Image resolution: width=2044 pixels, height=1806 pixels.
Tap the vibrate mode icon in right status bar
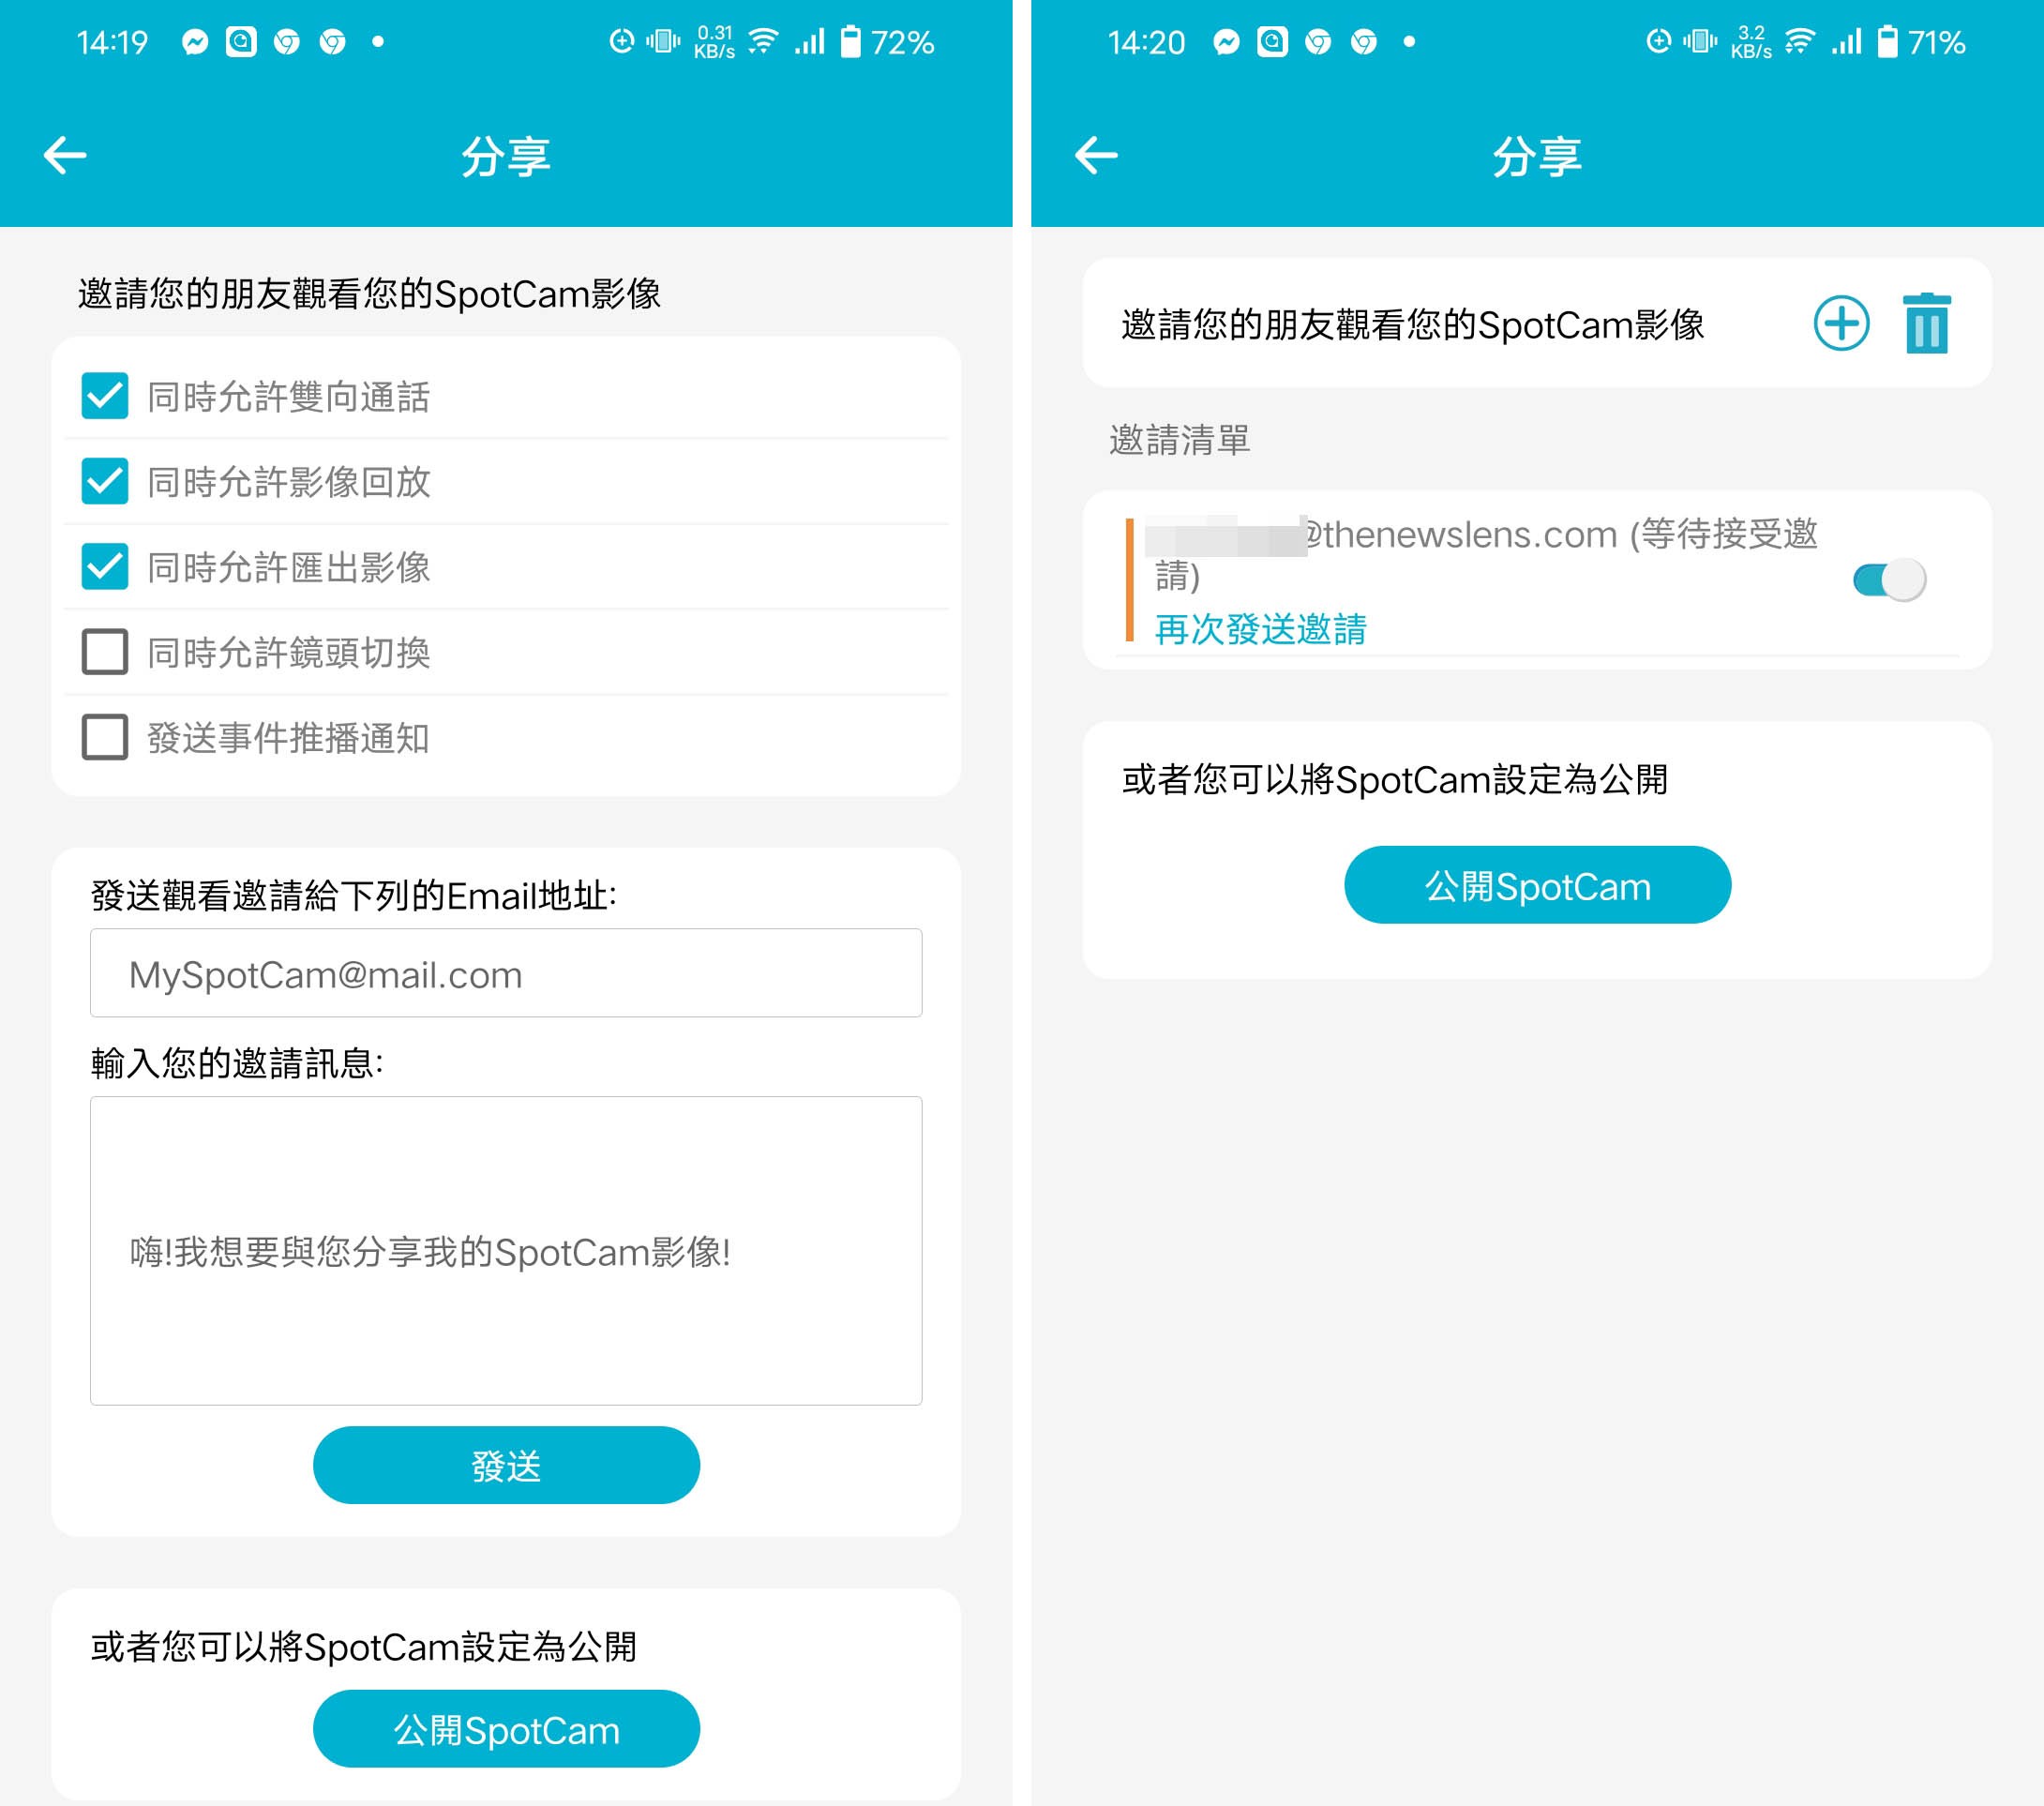(1700, 42)
